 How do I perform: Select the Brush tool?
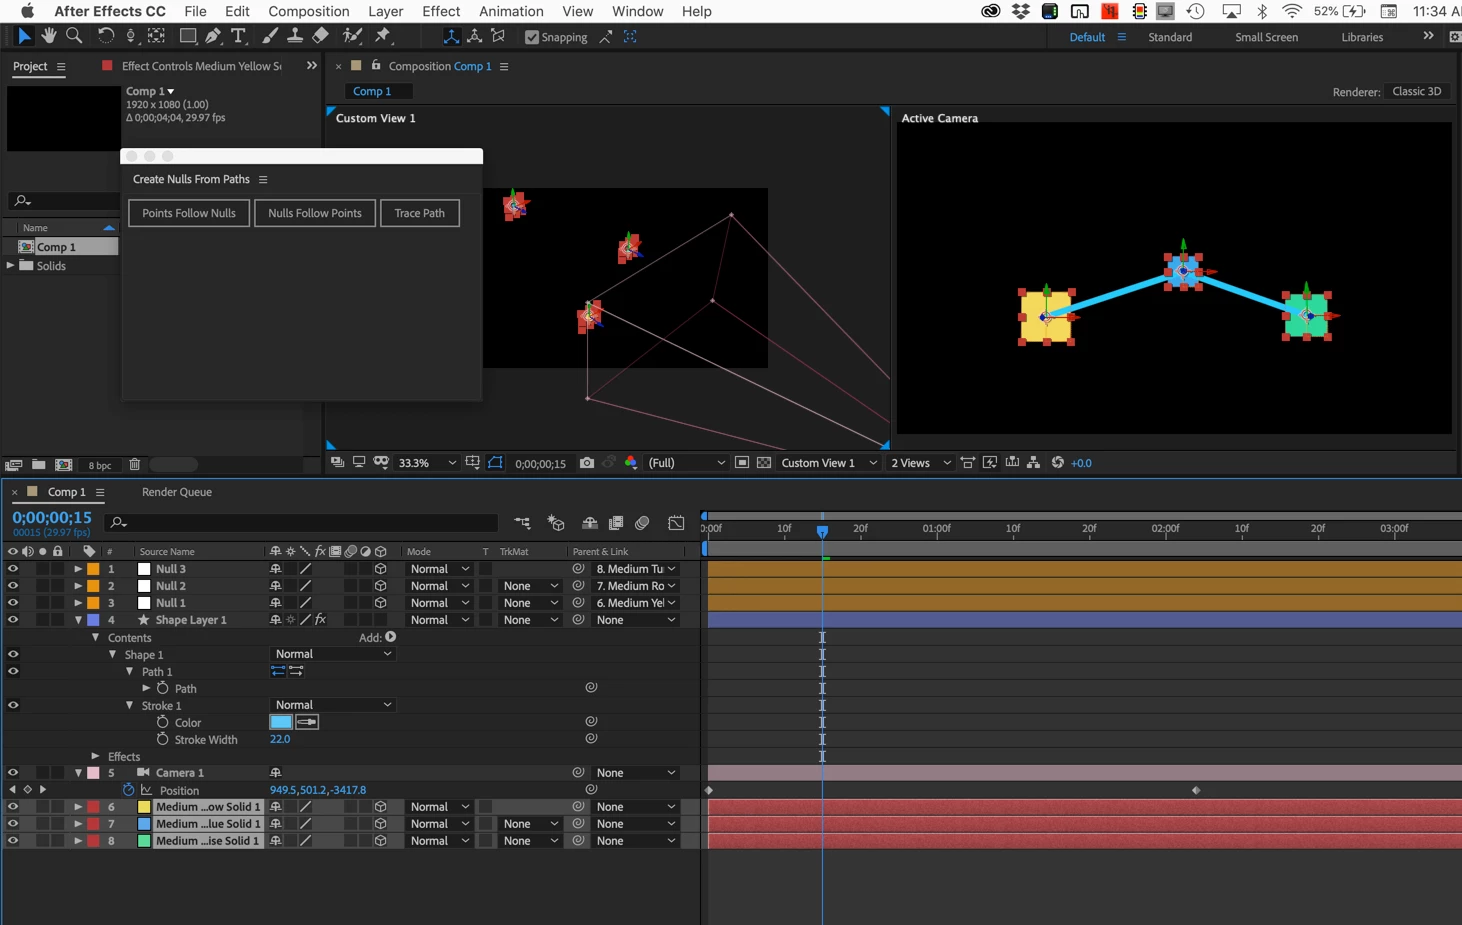point(270,36)
